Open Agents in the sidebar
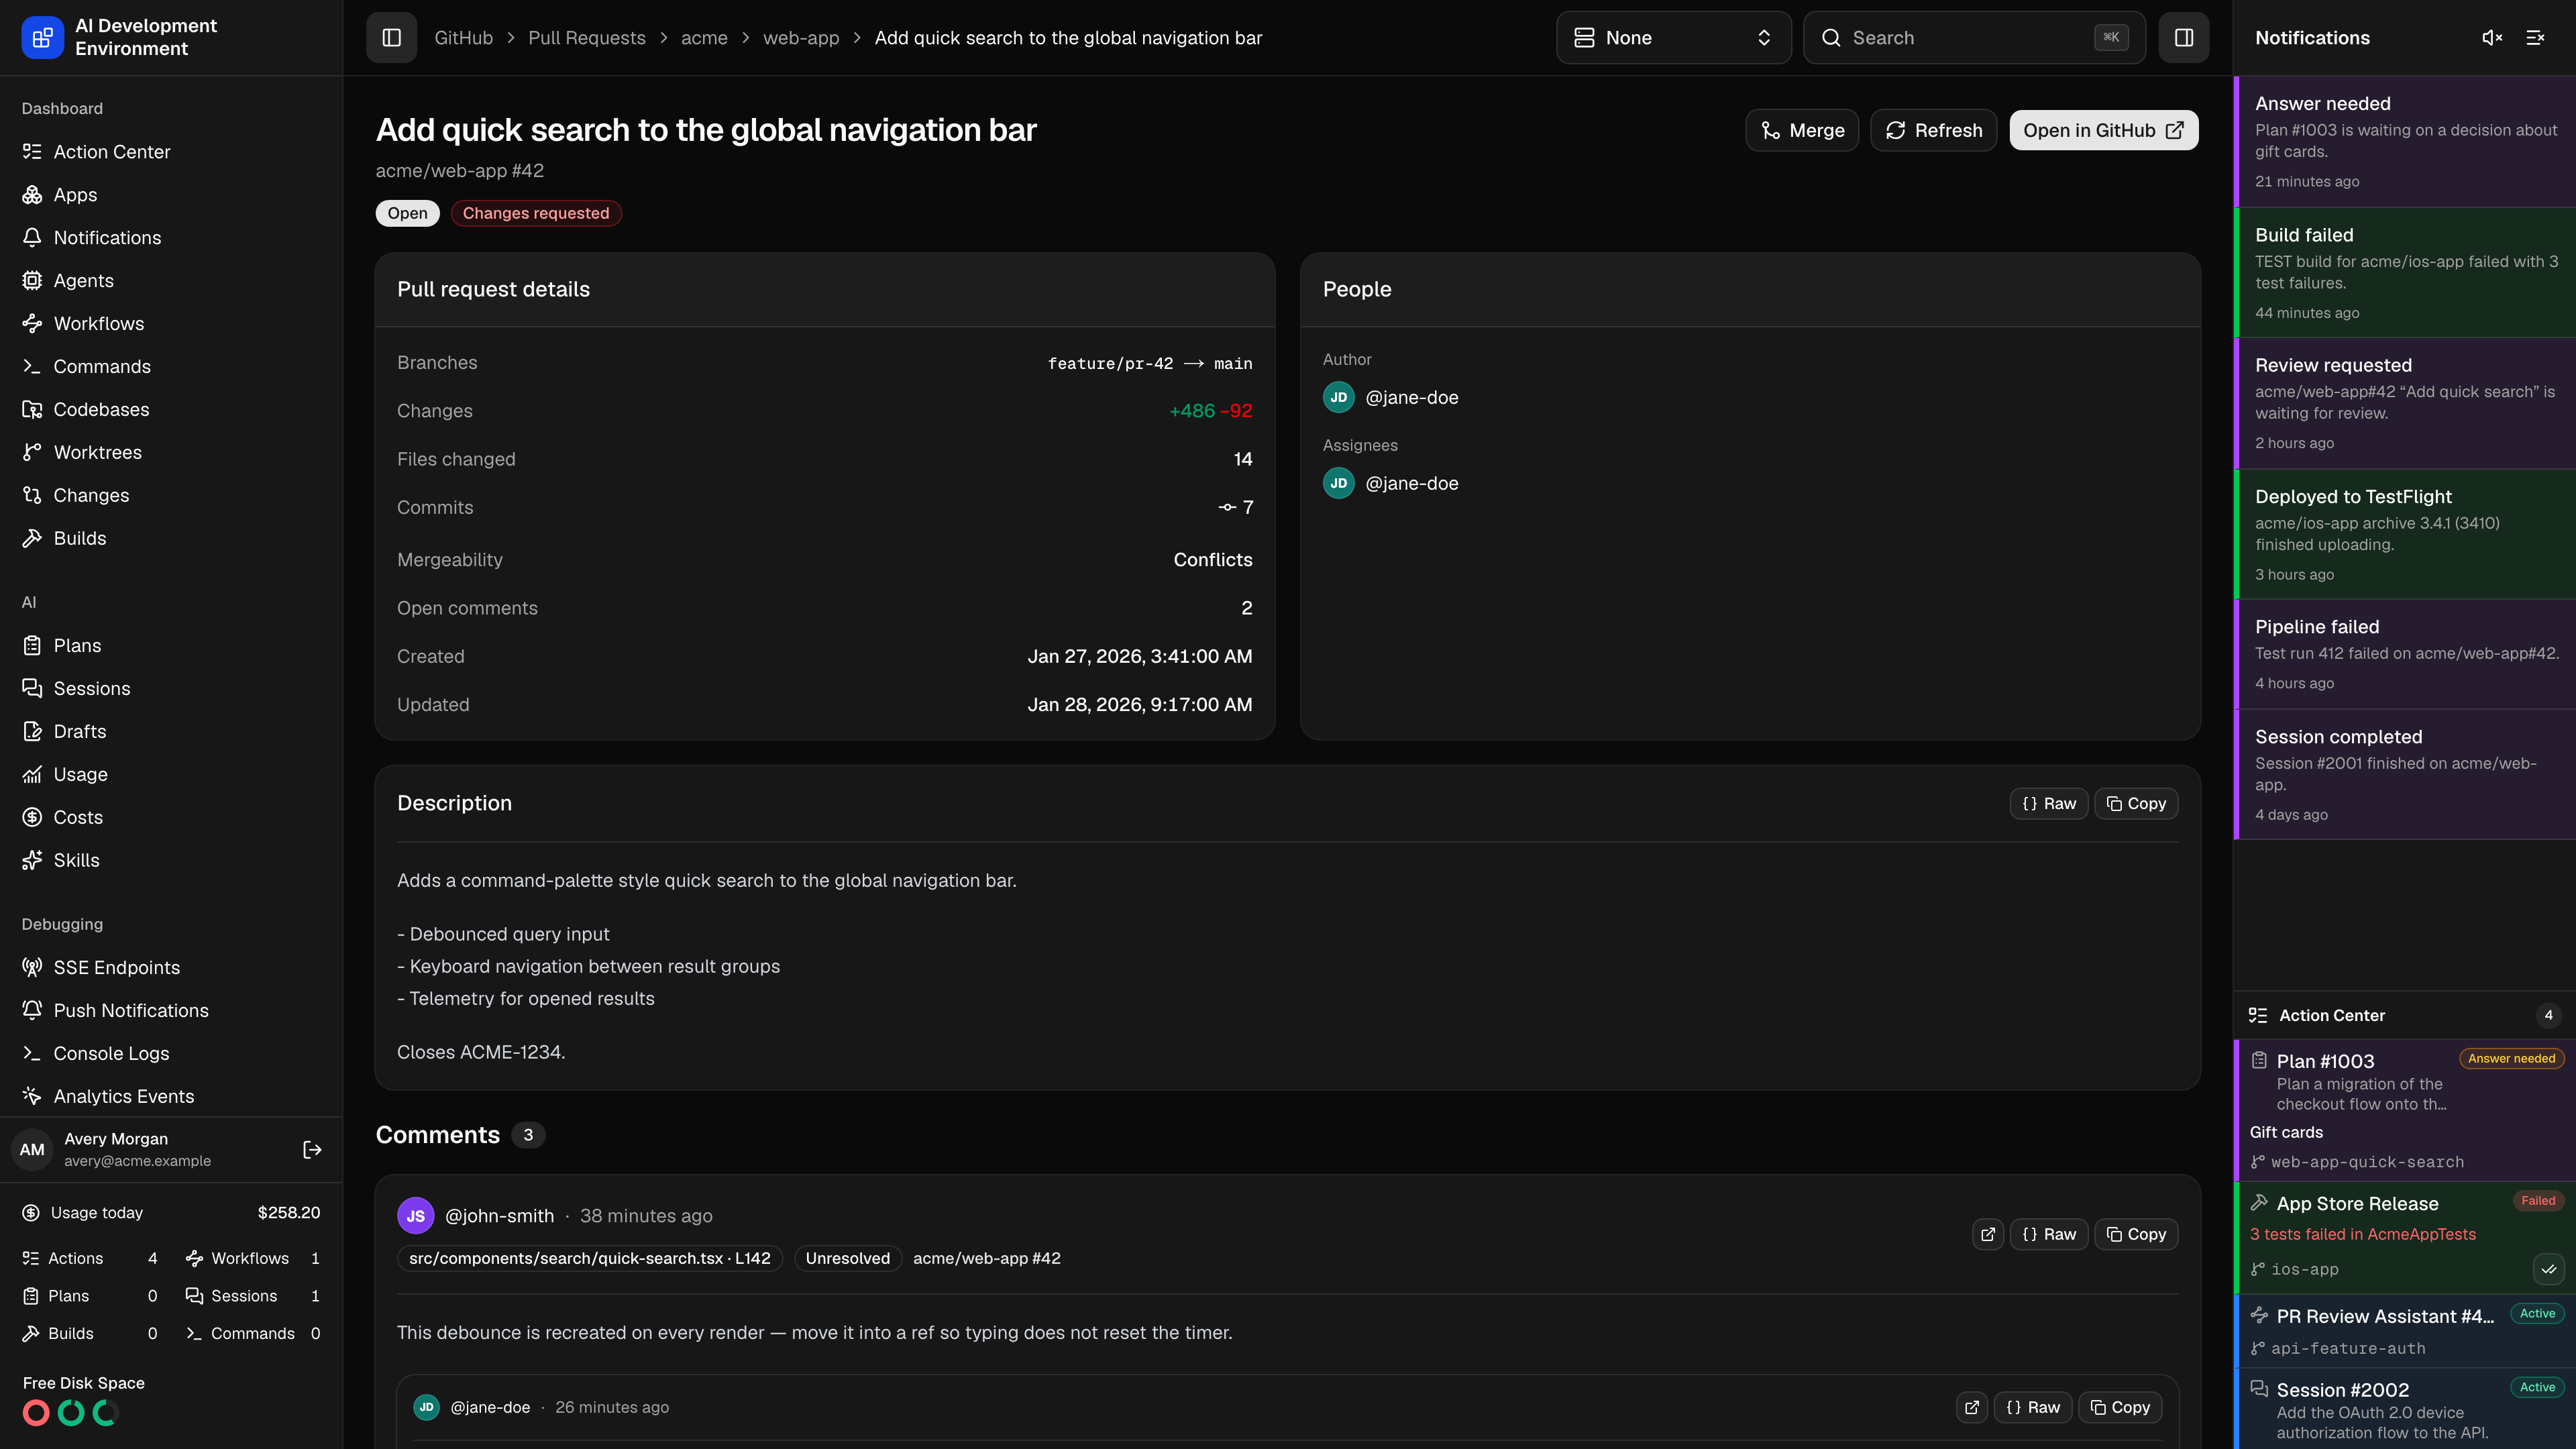Viewport: 2576px width, 1449px height. point(171,281)
